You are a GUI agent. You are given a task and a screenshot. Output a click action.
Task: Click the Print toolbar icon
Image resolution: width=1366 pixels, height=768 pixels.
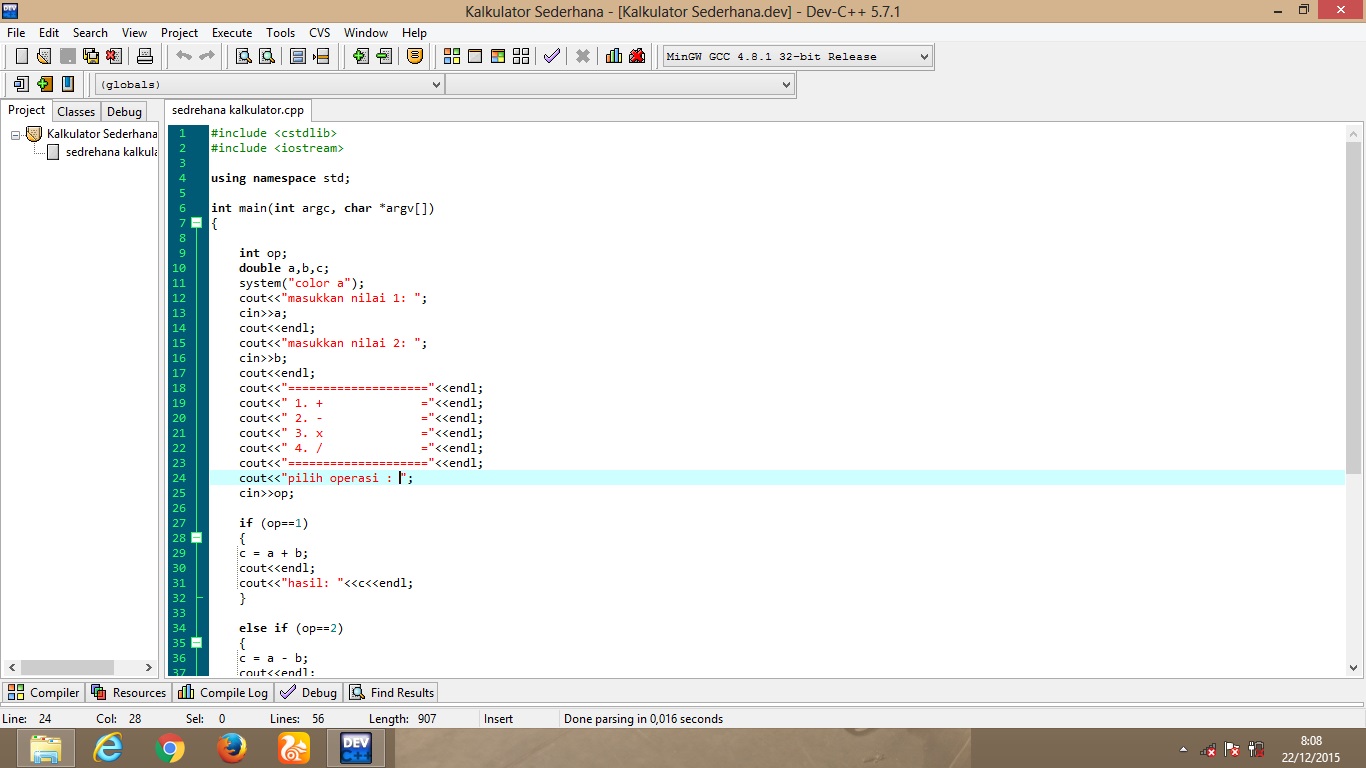click(143, 56)
